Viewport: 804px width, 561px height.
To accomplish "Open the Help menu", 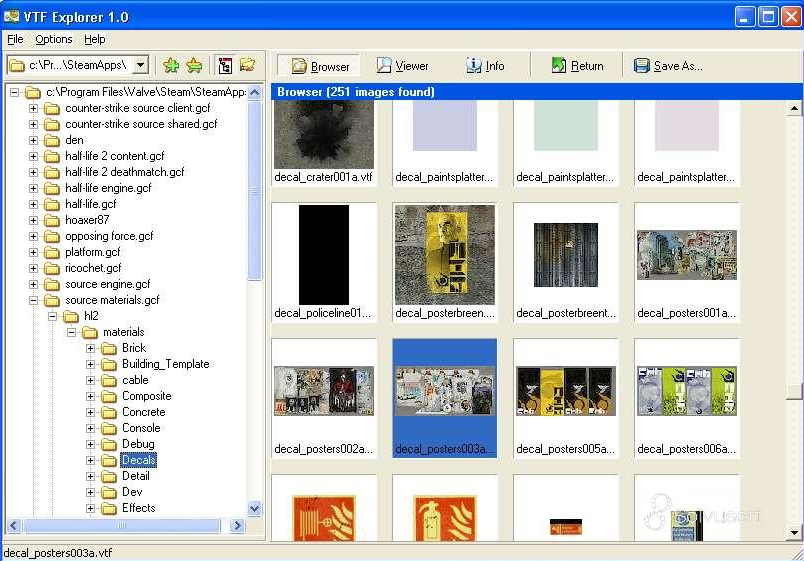I will [94, 39].
